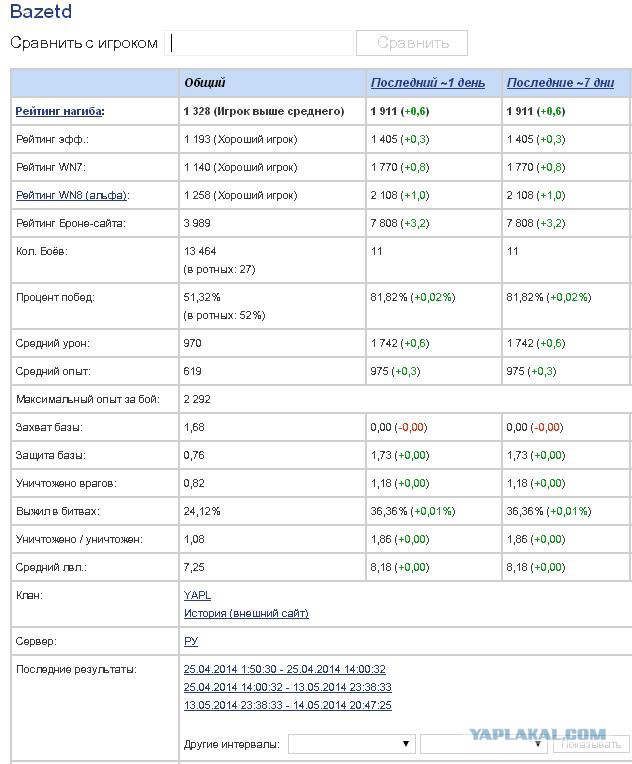Select overall Уничтожено / уничтожен value 1,08
The width and height of the screenshot is (632, 764).
[194, 539]
